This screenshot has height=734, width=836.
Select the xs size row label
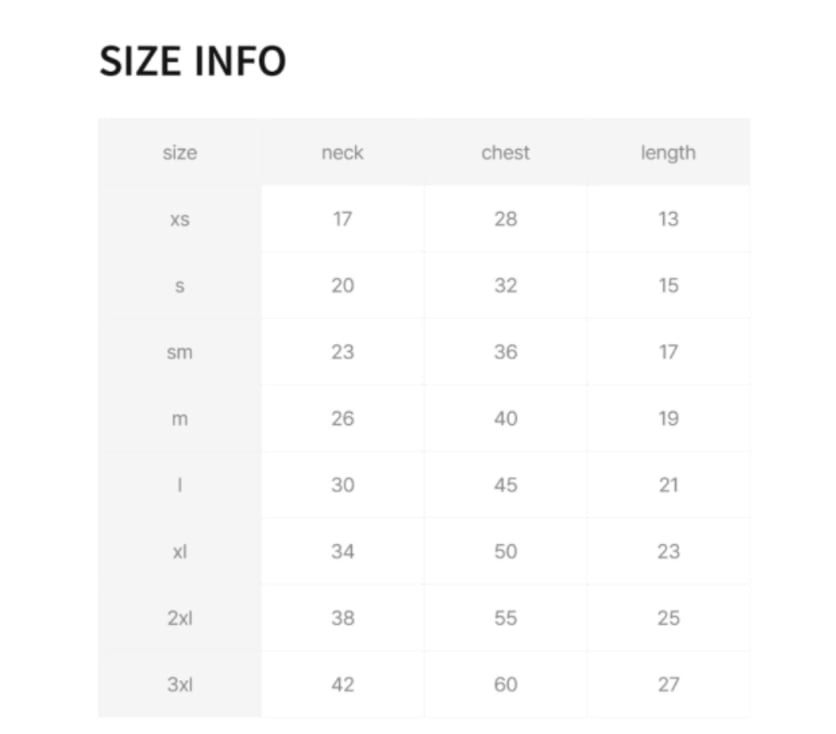tap(180, 219)
